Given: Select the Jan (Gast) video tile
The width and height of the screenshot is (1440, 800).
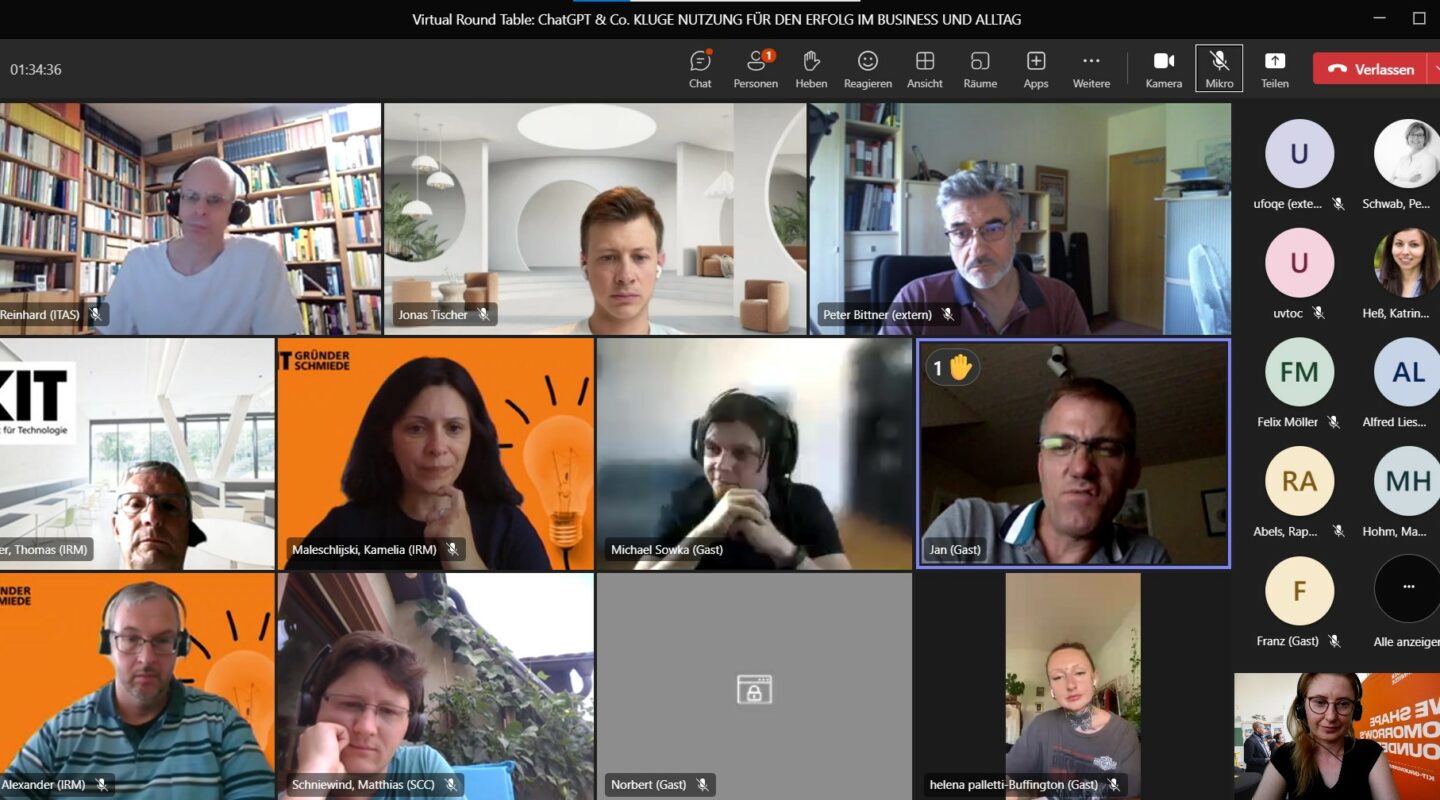Looking at the screenshot, I should tap(1073, 454).
